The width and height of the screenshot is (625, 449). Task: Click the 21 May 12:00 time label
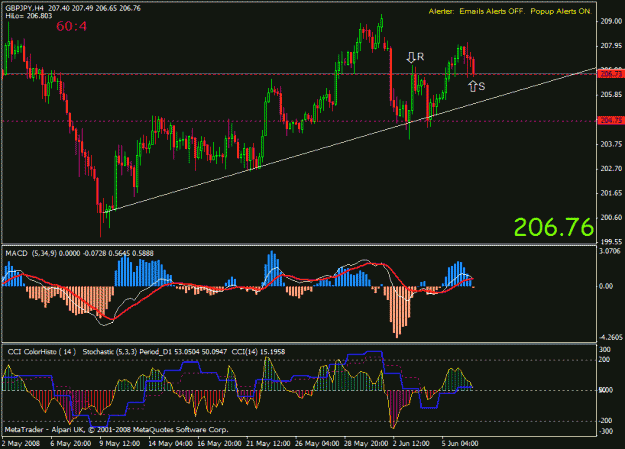tap(268, 443)
